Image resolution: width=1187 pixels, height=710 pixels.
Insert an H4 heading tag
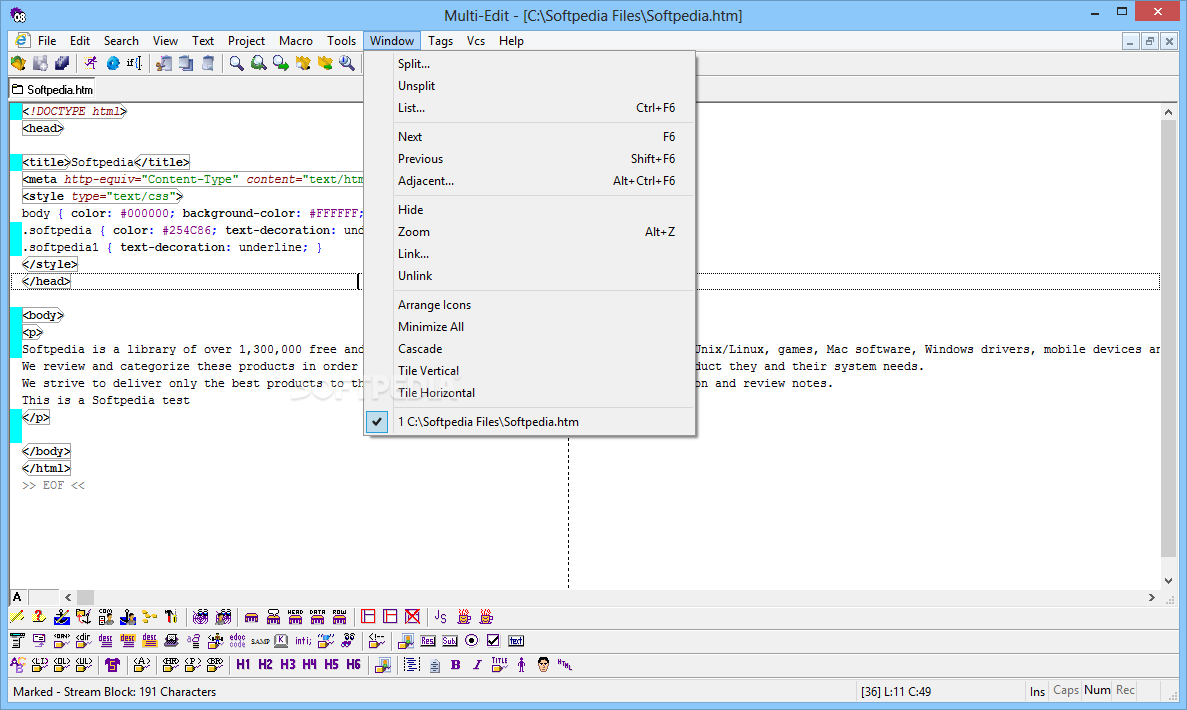tap(310, 665)
